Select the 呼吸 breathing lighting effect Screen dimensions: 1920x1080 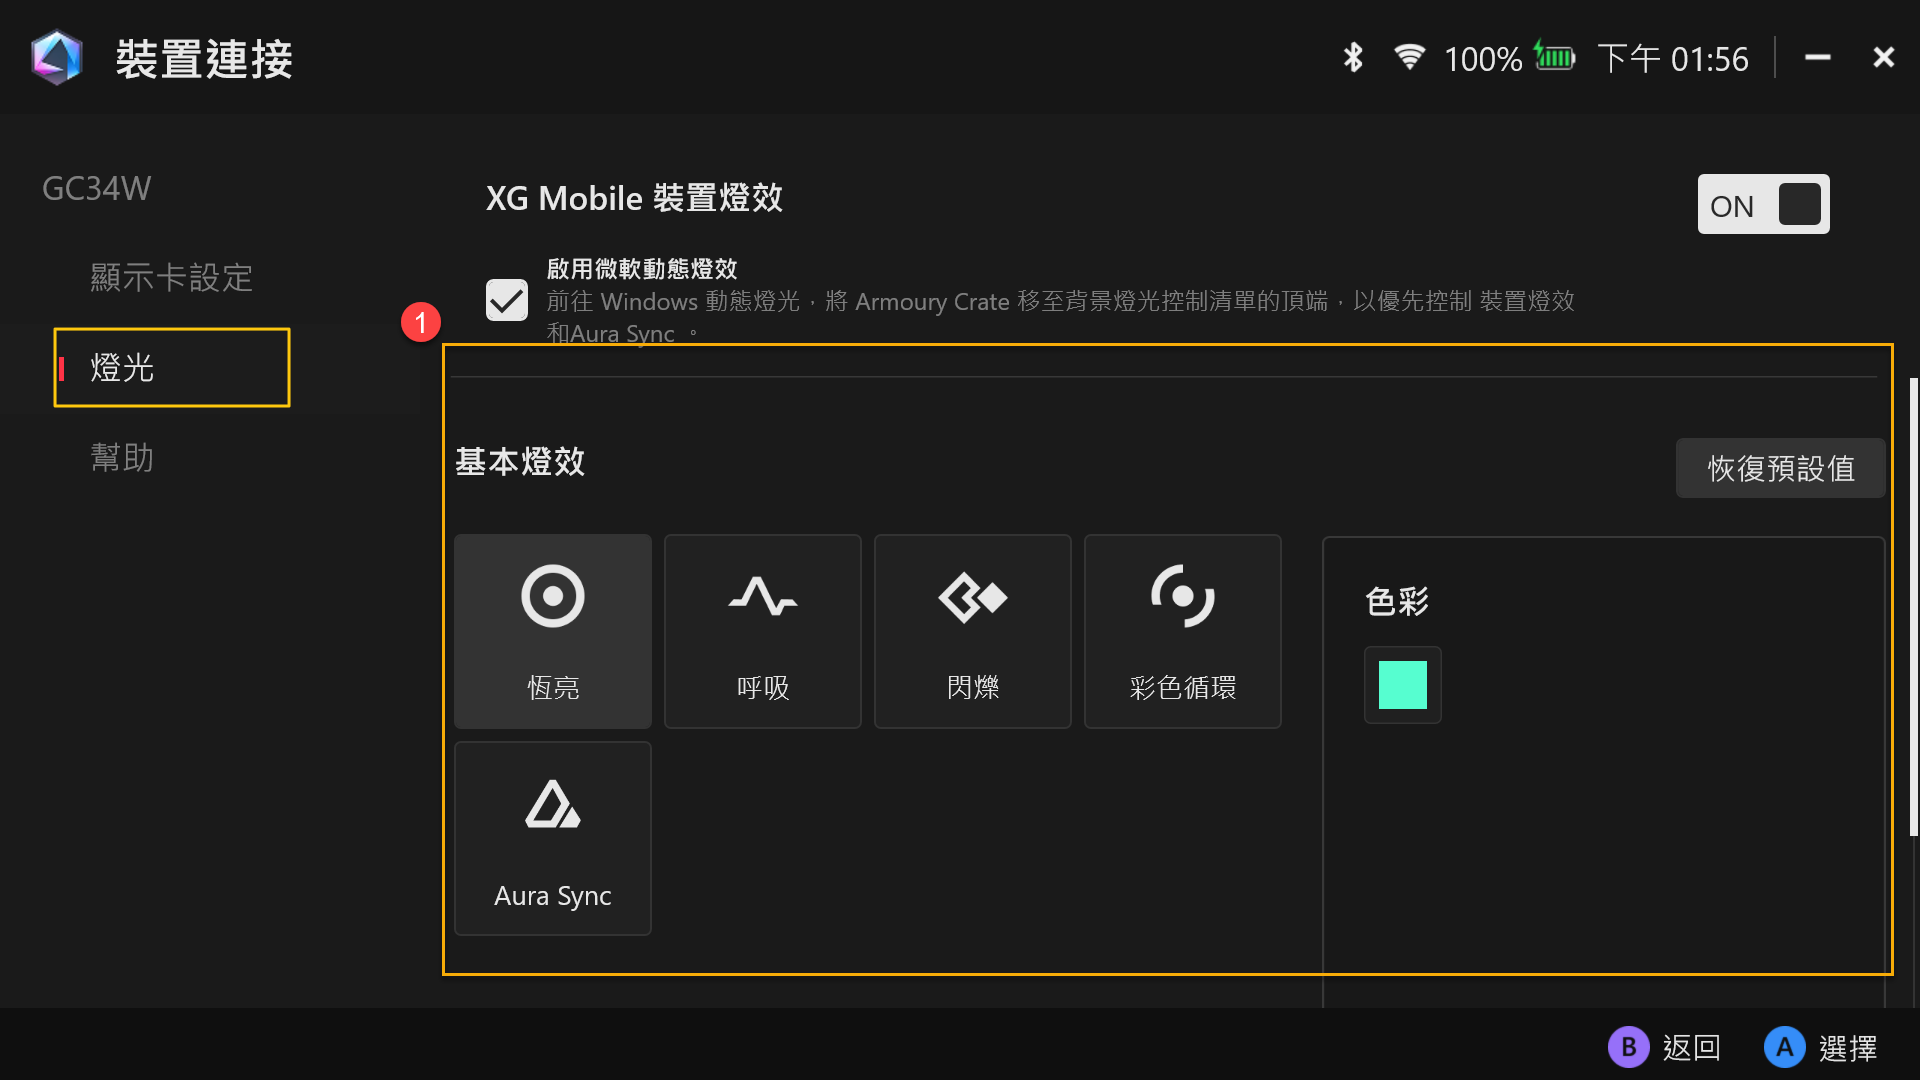tap(763, 631)
